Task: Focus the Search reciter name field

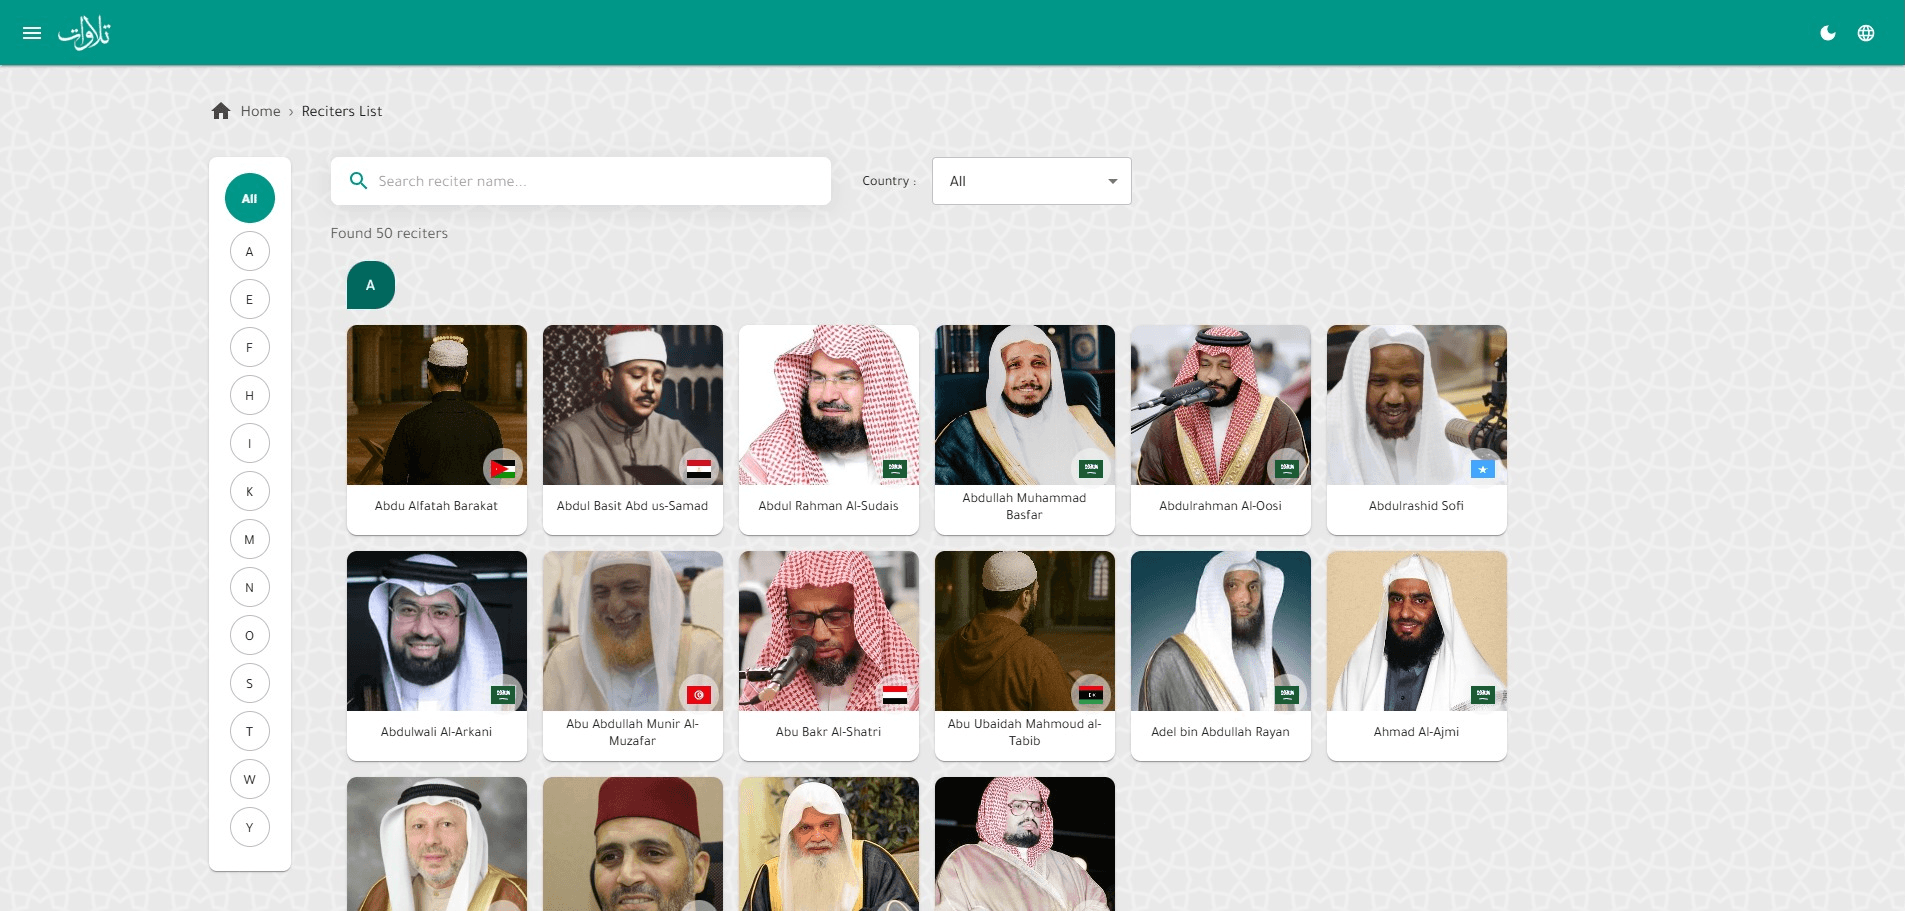Action: (x=581, y=181)
